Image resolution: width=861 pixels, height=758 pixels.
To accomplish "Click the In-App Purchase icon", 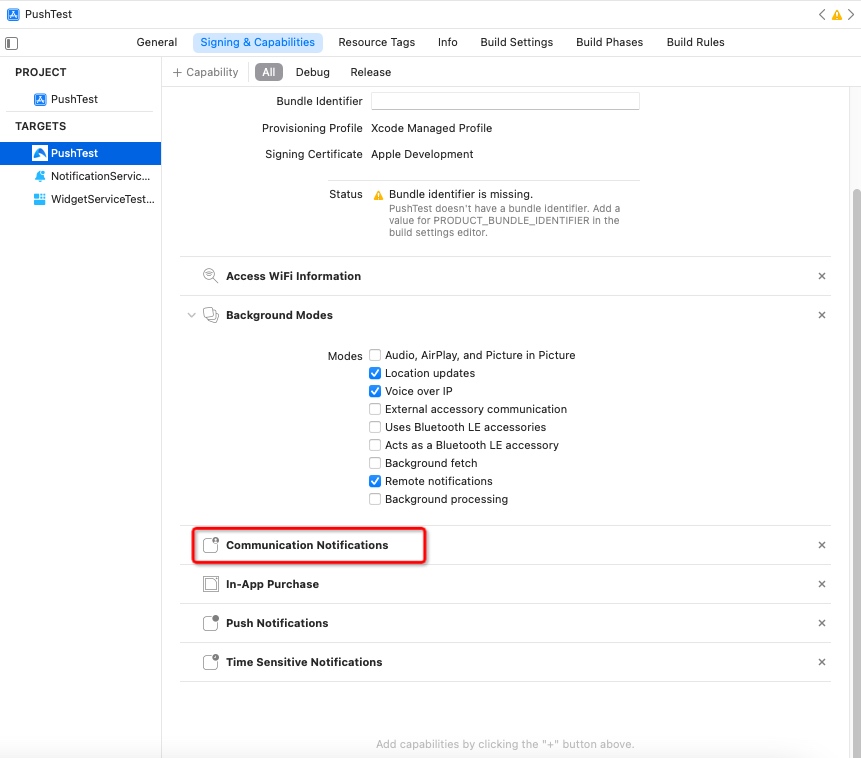I will pyautogui.click(x=211, y=584).
